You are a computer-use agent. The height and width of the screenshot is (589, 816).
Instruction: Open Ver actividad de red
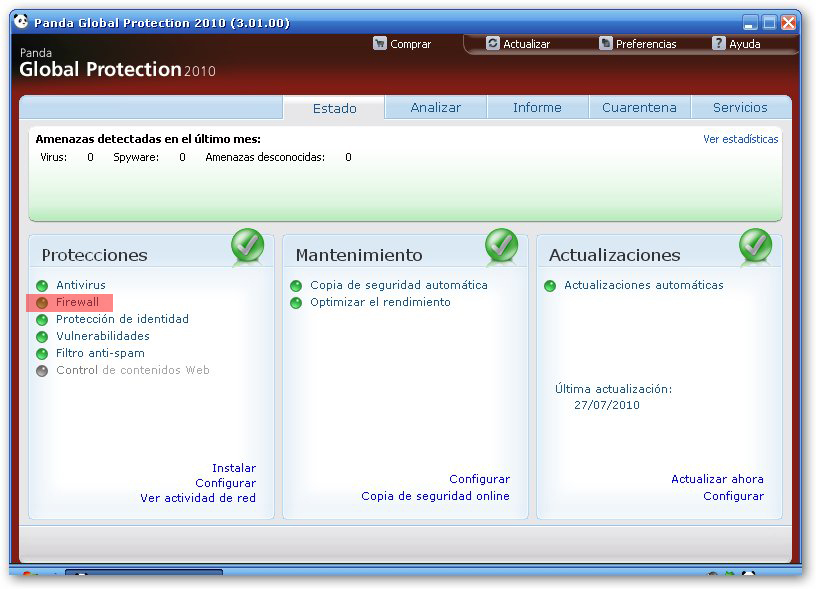pyautogui.click(x=198, y=498)
